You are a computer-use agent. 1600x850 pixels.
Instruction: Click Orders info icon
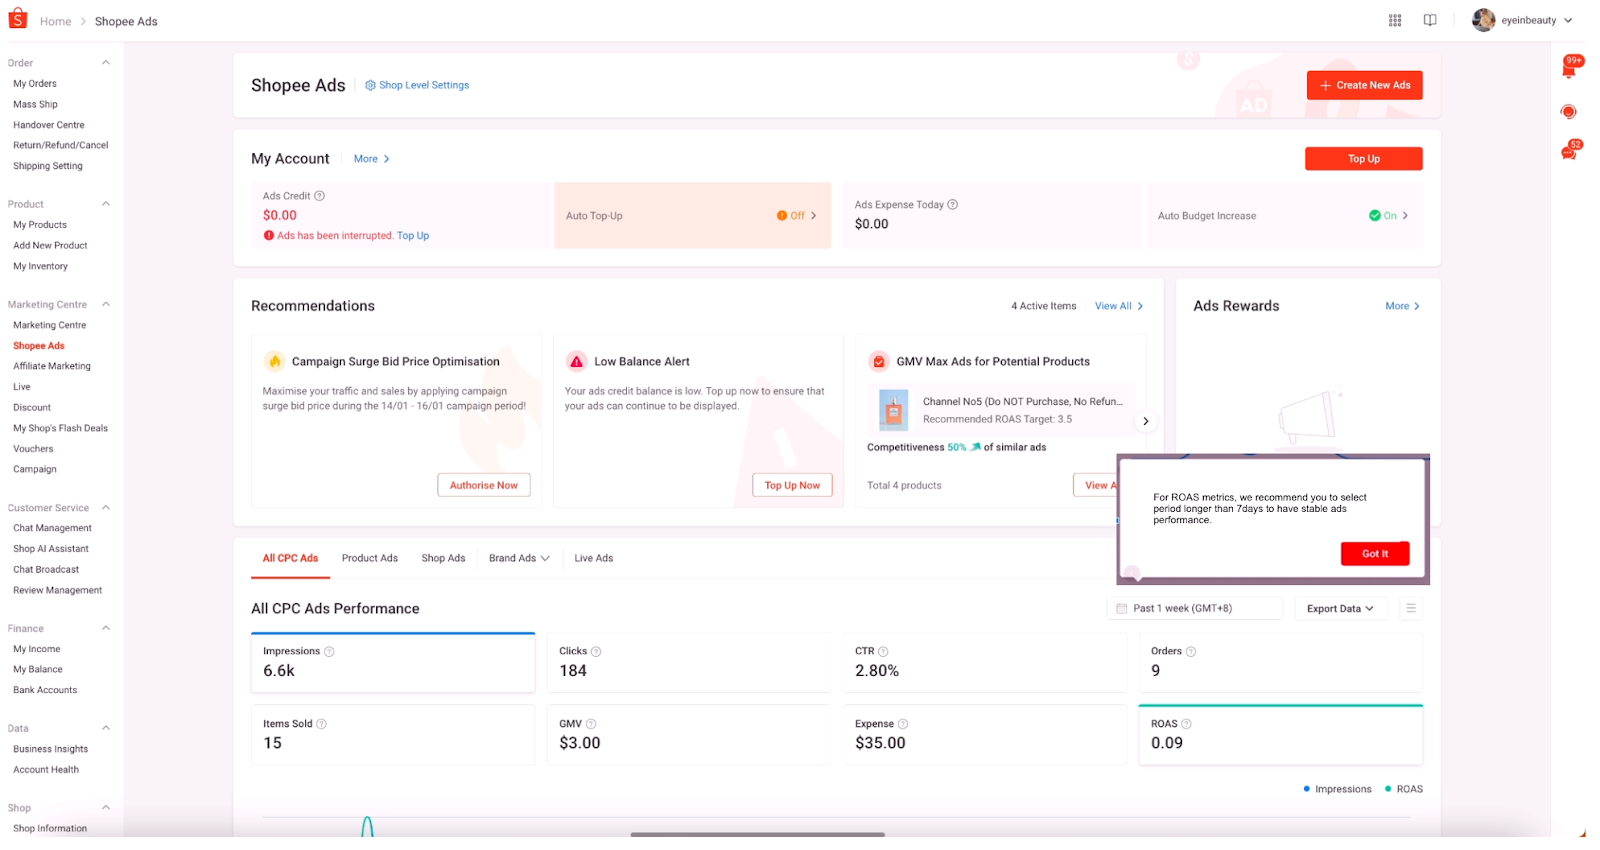(x=1191, y=652)
